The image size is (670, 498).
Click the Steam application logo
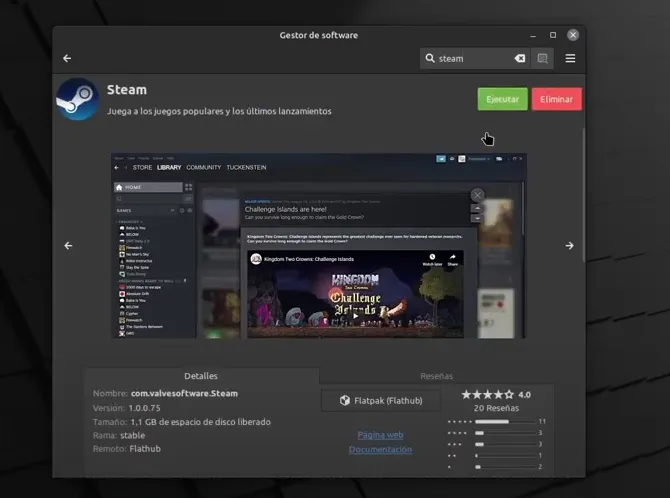78,99
